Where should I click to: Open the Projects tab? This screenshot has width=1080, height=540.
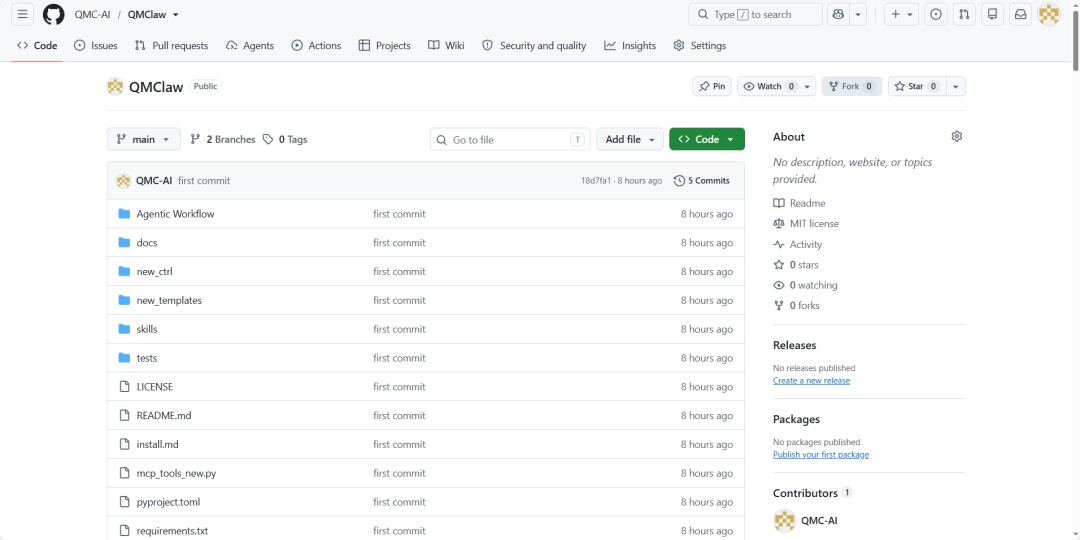pyautogui.click(x=384, y=45)
